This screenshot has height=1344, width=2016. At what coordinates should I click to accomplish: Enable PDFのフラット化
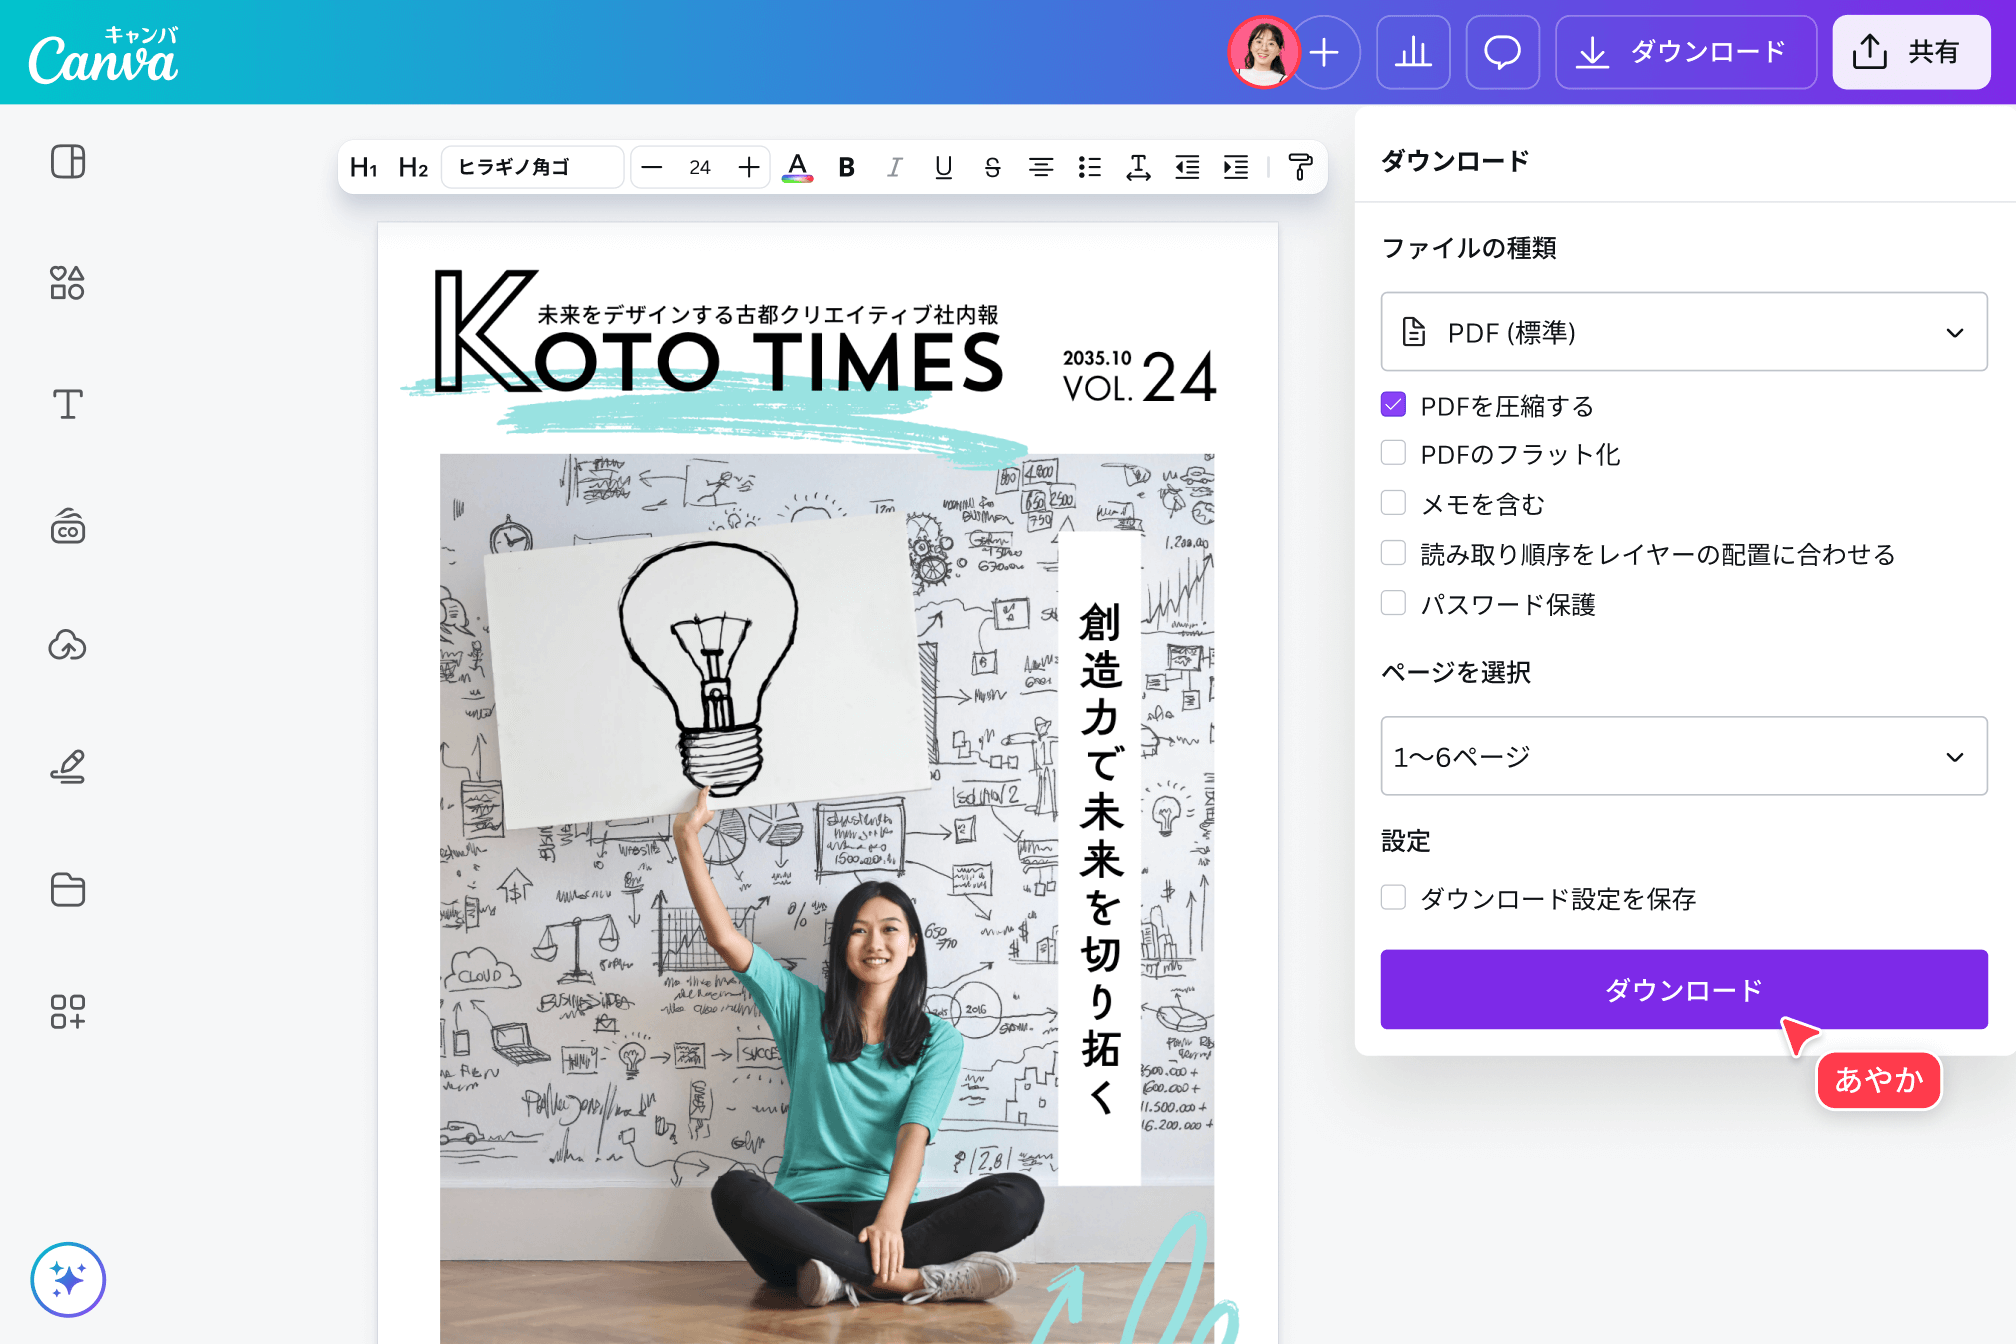1393,452
